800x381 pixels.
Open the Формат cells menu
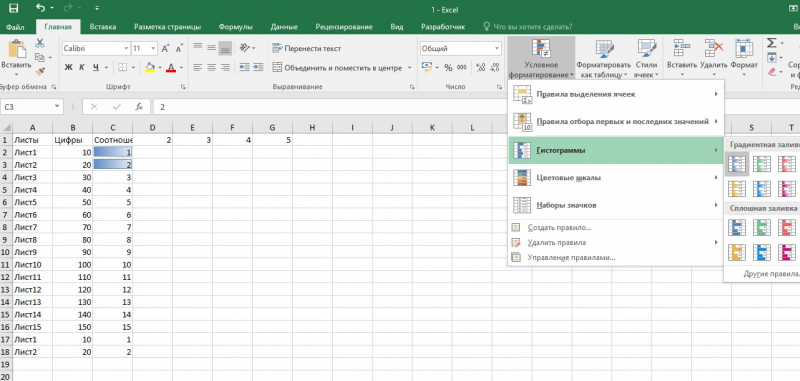(x=744, y=58)
